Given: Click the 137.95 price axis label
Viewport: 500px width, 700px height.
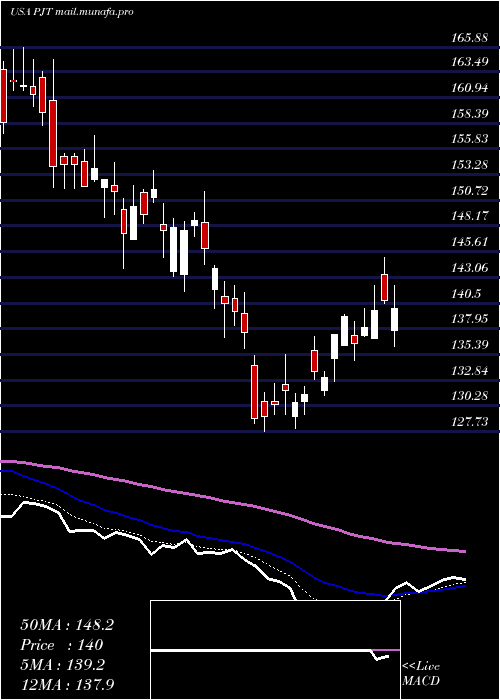Looking at the screenshot, I should [469, 319].
